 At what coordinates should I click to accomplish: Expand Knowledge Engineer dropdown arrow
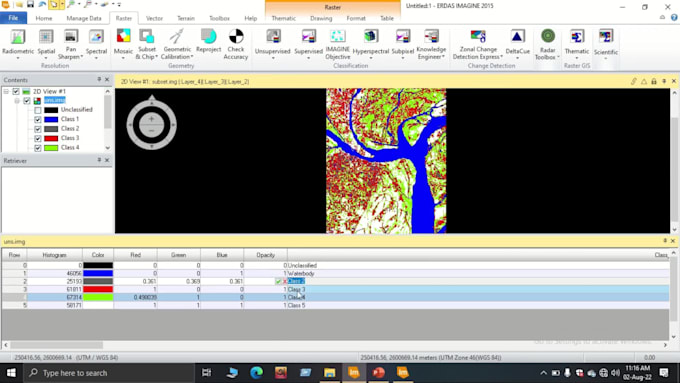pyautogui.click(x=443, y=57)
